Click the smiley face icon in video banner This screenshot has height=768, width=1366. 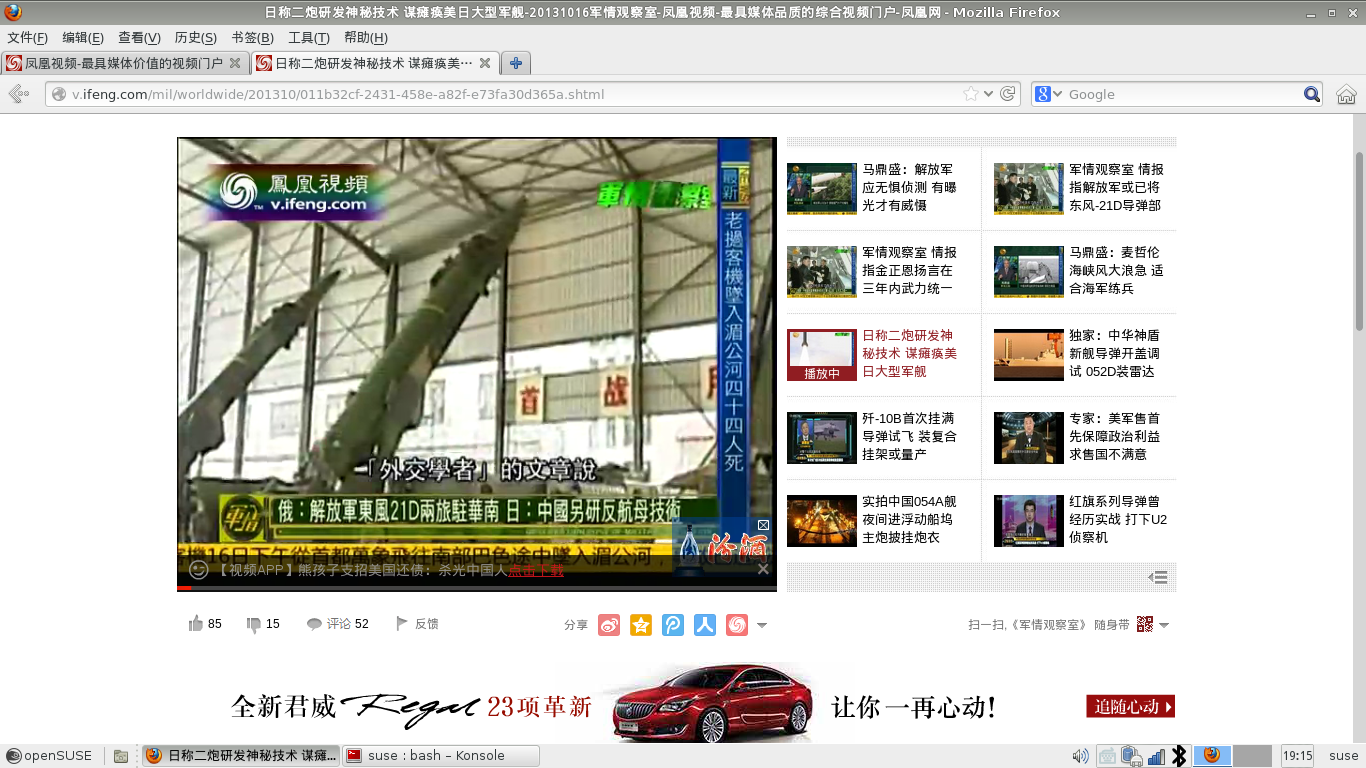pyautogui.click(x=199, y=569)
